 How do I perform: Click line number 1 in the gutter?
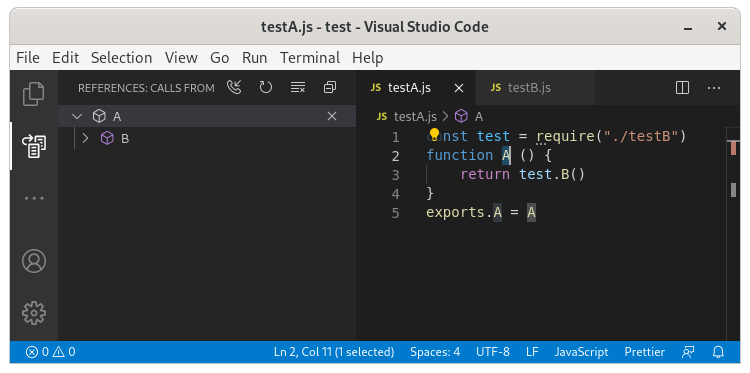395,137
